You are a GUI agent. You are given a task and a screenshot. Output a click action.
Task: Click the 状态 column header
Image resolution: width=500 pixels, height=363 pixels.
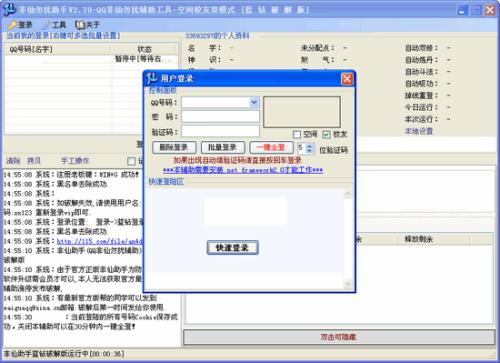[x=144, y=49]
